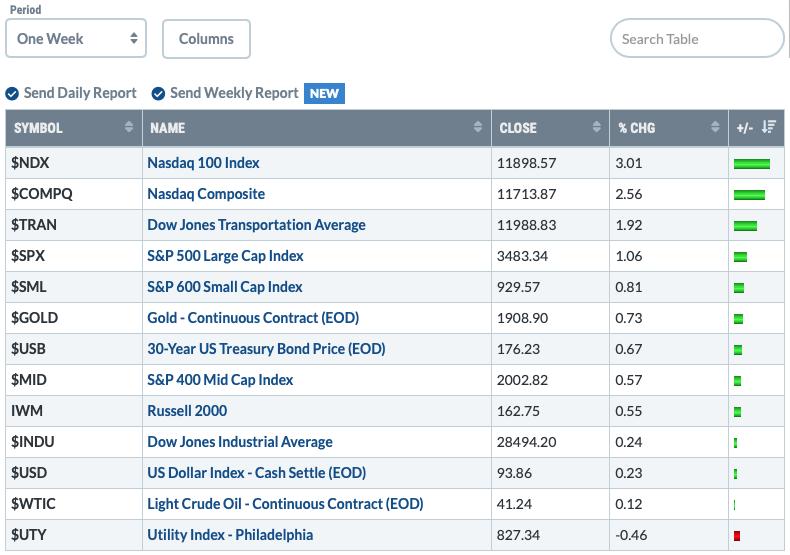Toggle Send Weekly Report checkbox
Screen dimensions: 790x555
point(158,94)
